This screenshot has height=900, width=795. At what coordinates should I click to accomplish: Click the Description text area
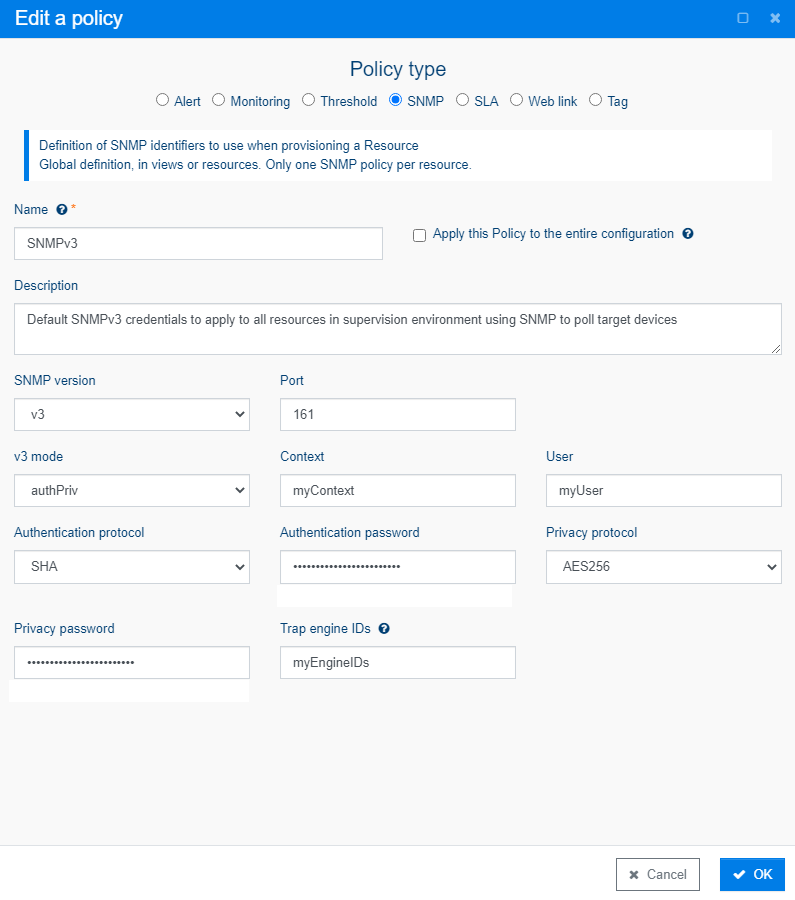(x=398, y=329)
